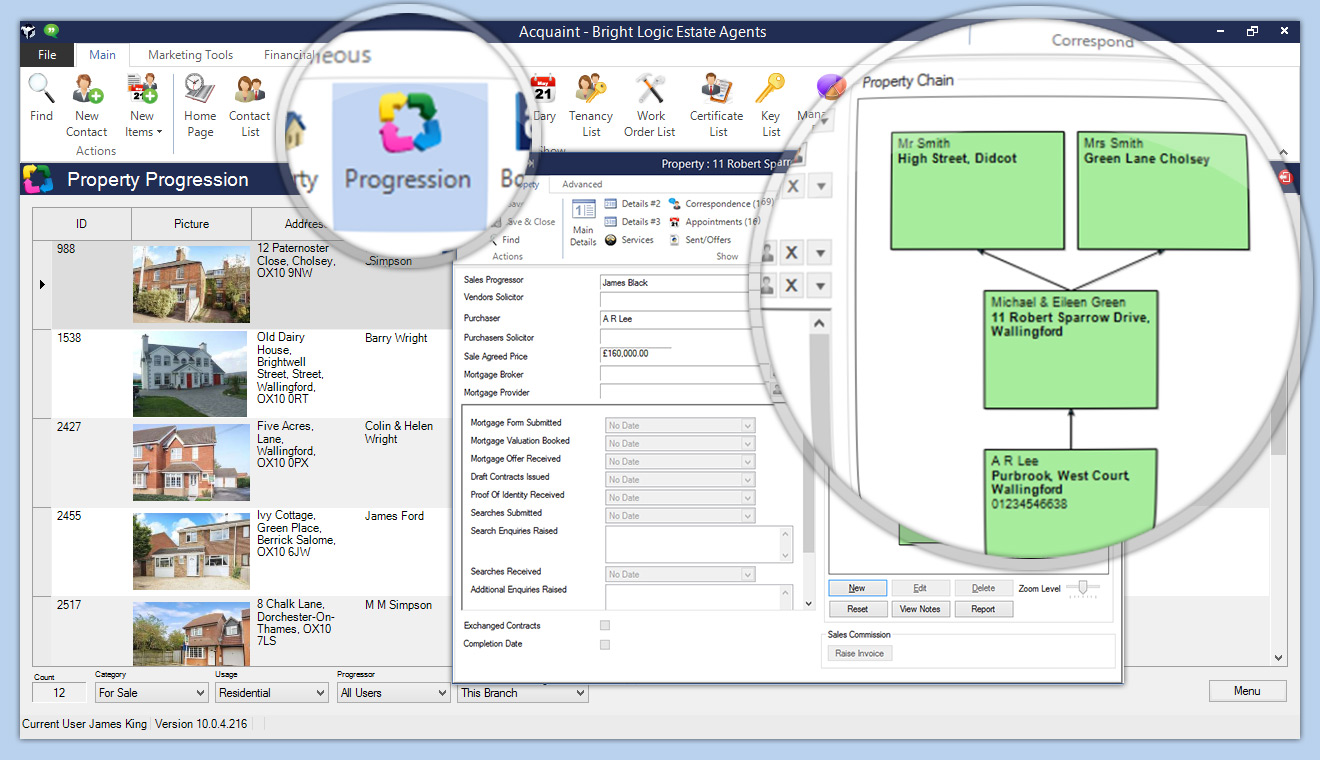Image resolution: width=1320 pixels, height=760 pixels.
Task: Open the Usage Residential dropdown
Action: pos(272,692)
